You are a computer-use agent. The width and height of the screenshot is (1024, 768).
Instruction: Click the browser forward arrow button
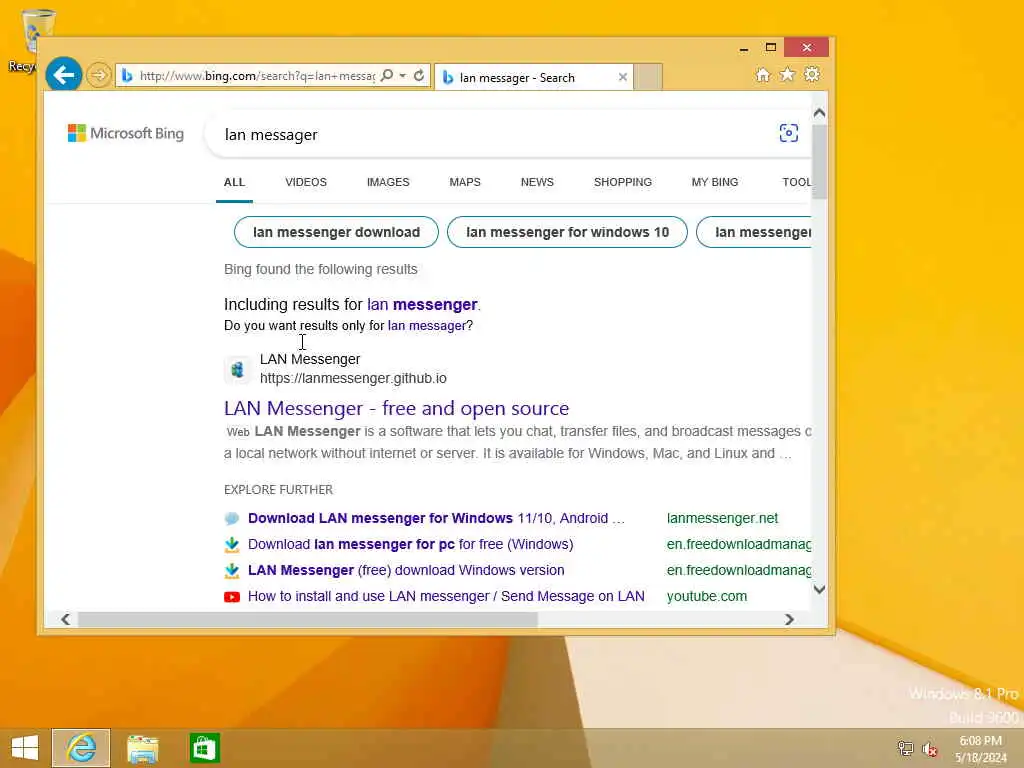99,75
